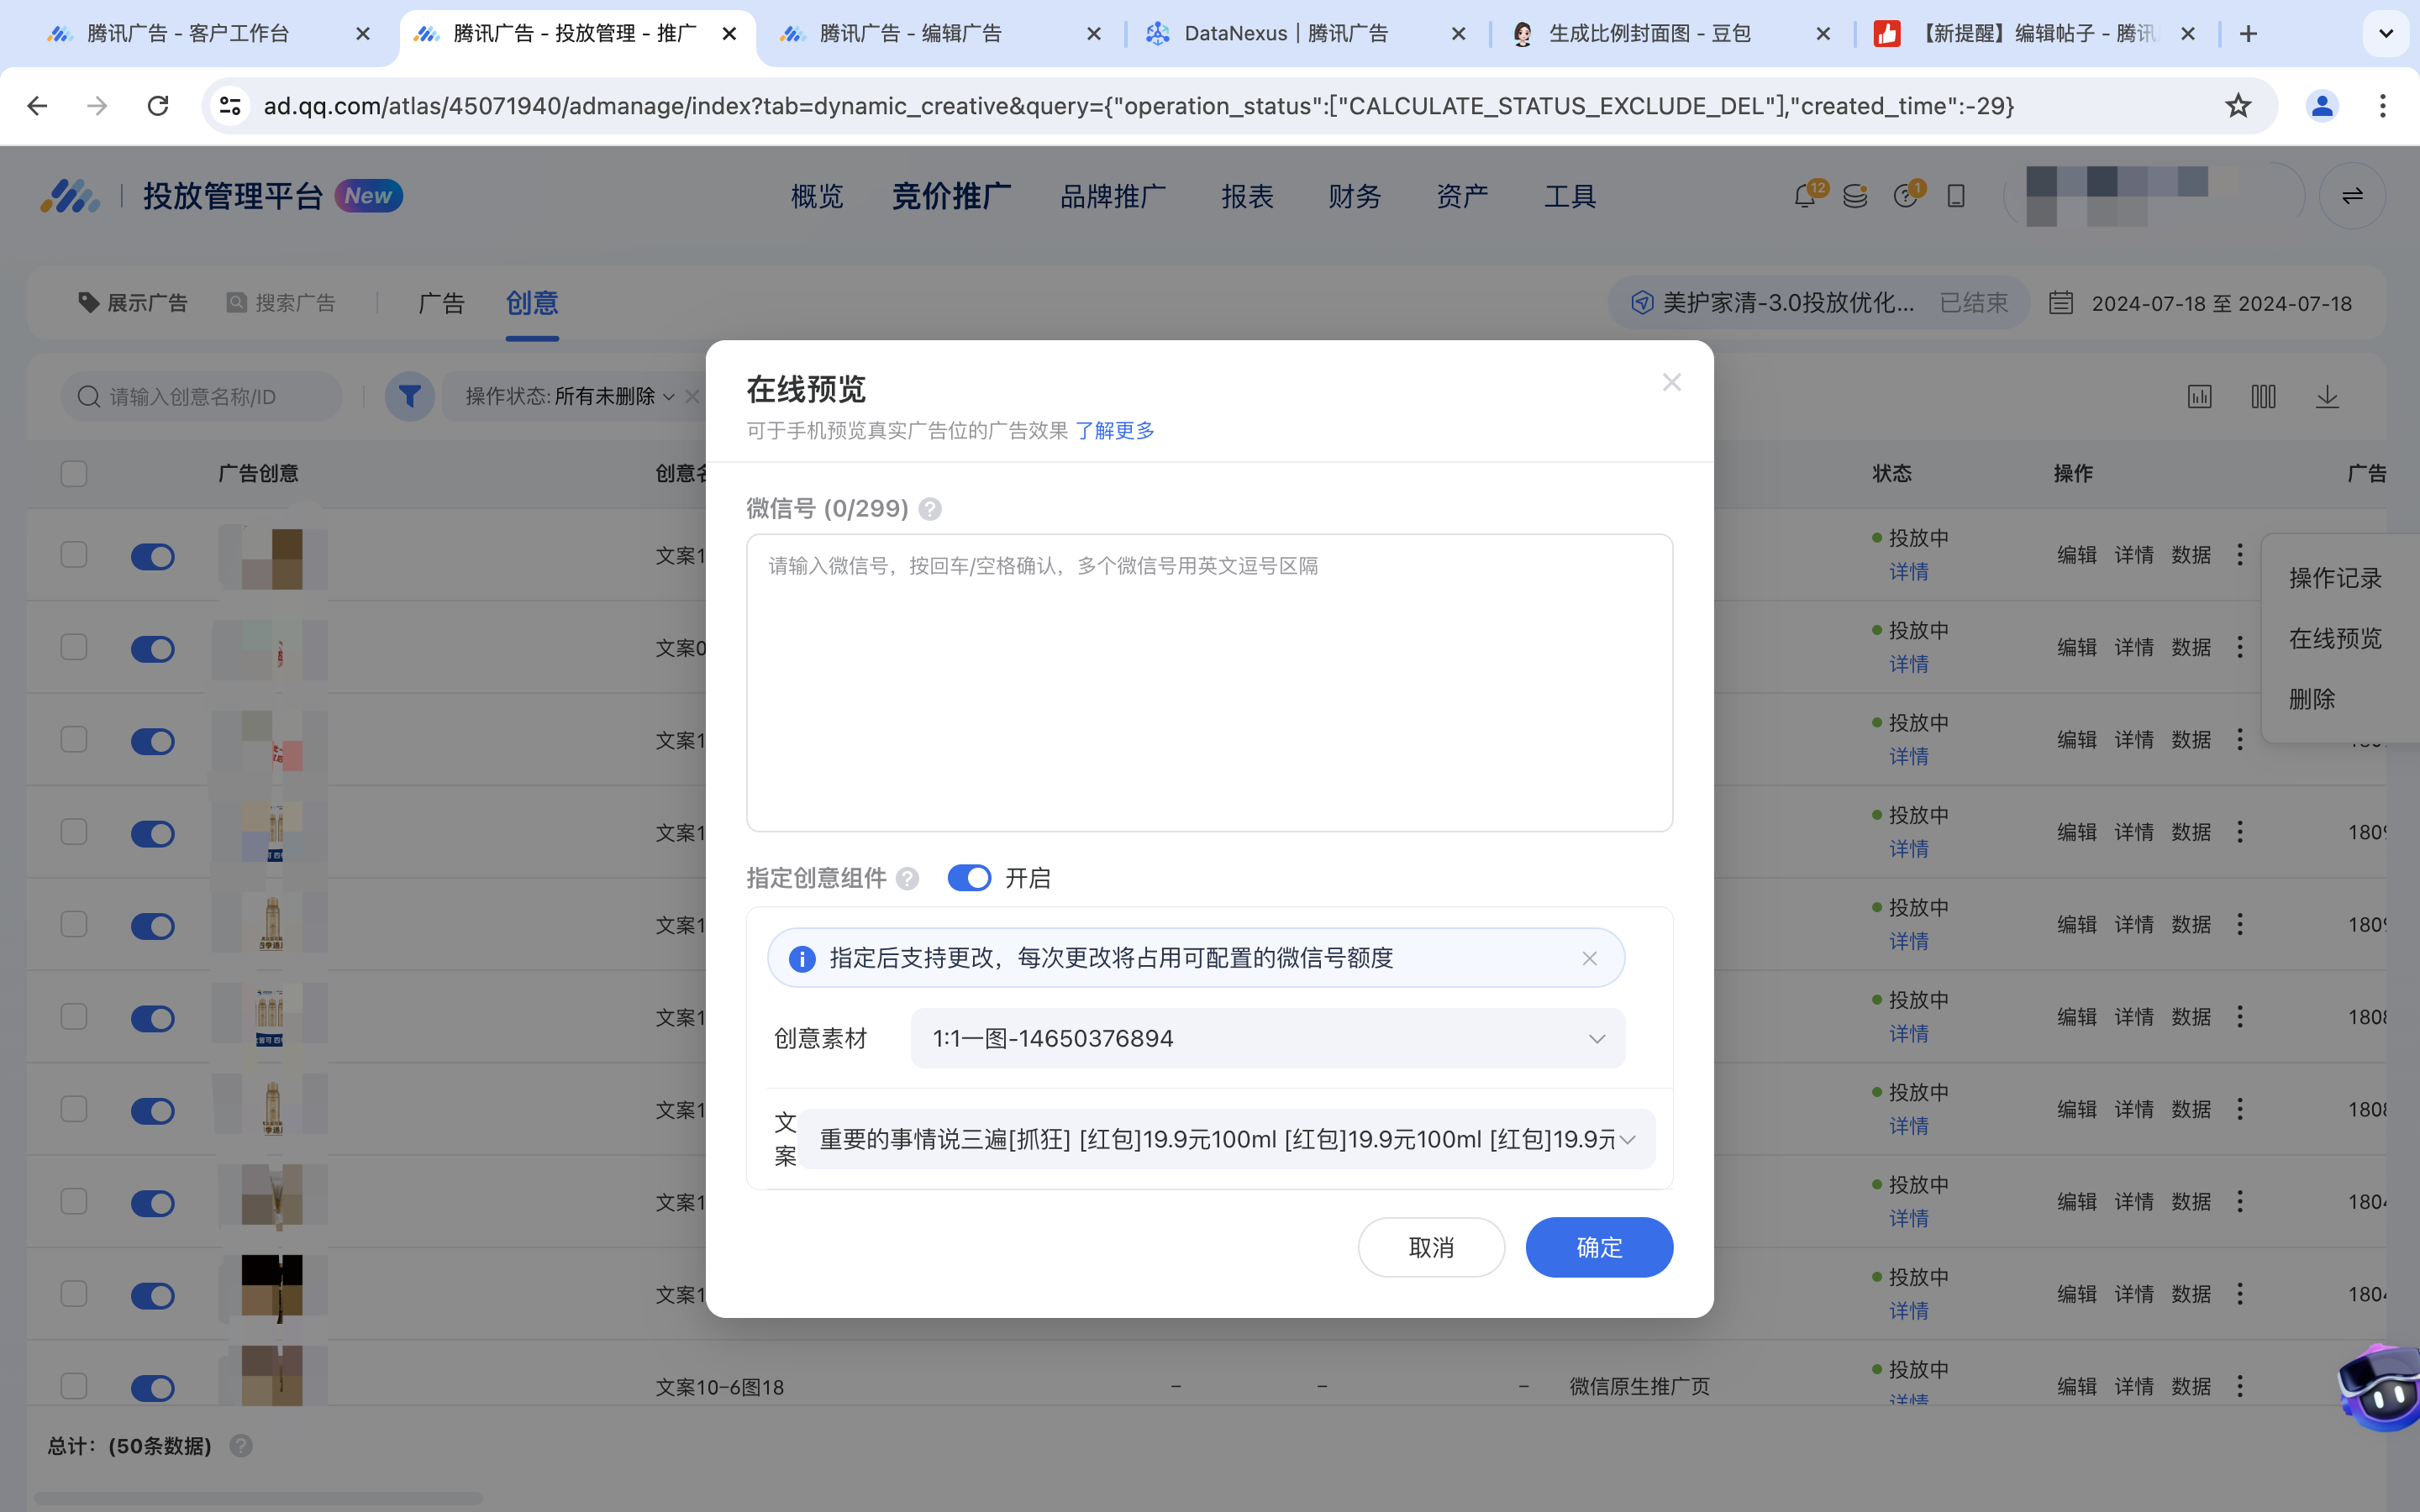The image size is (2420, 1512).
Task: Open the 报表 navigation item
Action: click(x=1247, y=196)
